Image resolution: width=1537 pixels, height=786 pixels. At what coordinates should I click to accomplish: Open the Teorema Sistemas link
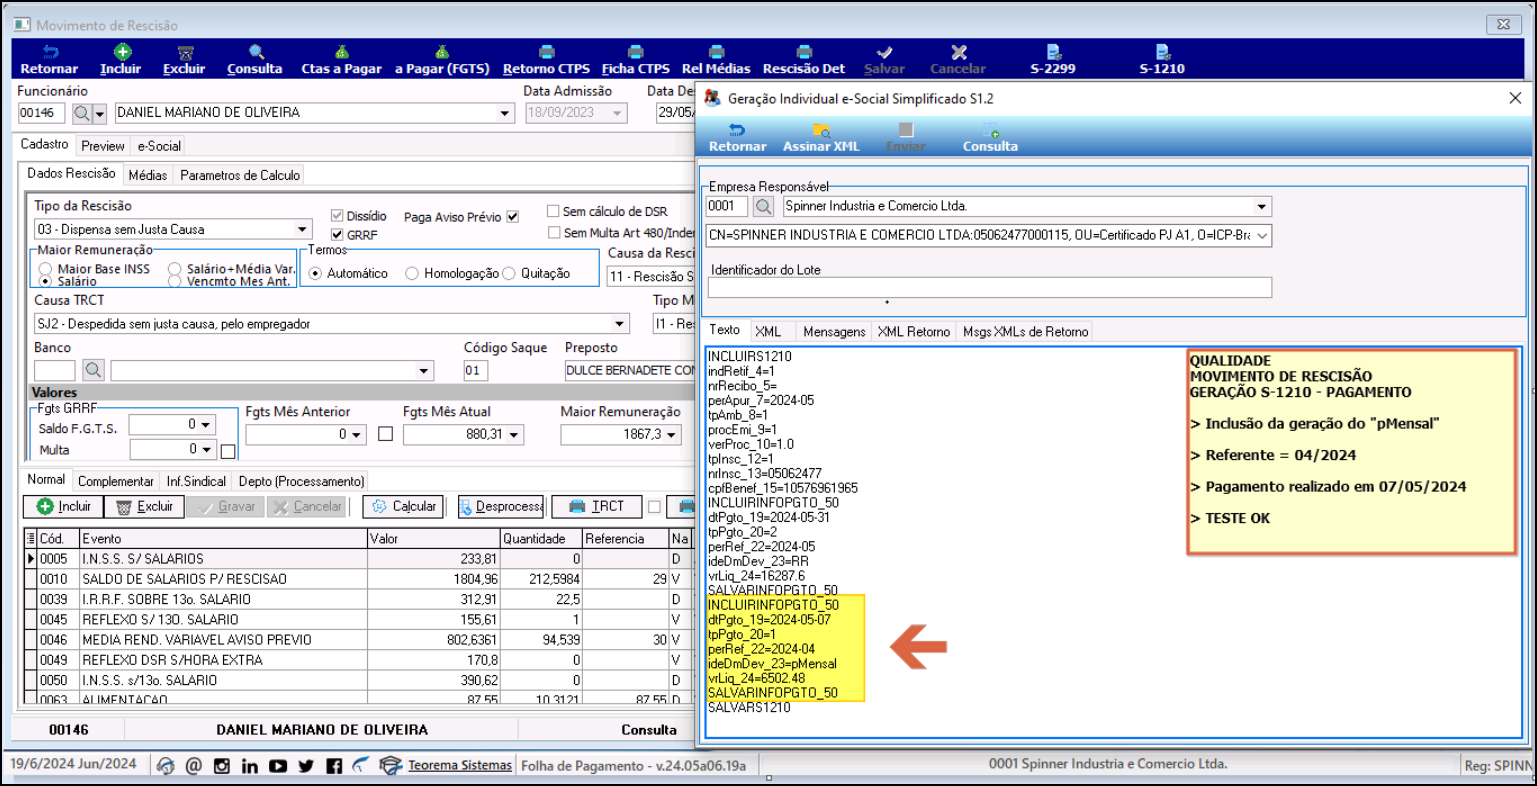(x=460, y=766)
